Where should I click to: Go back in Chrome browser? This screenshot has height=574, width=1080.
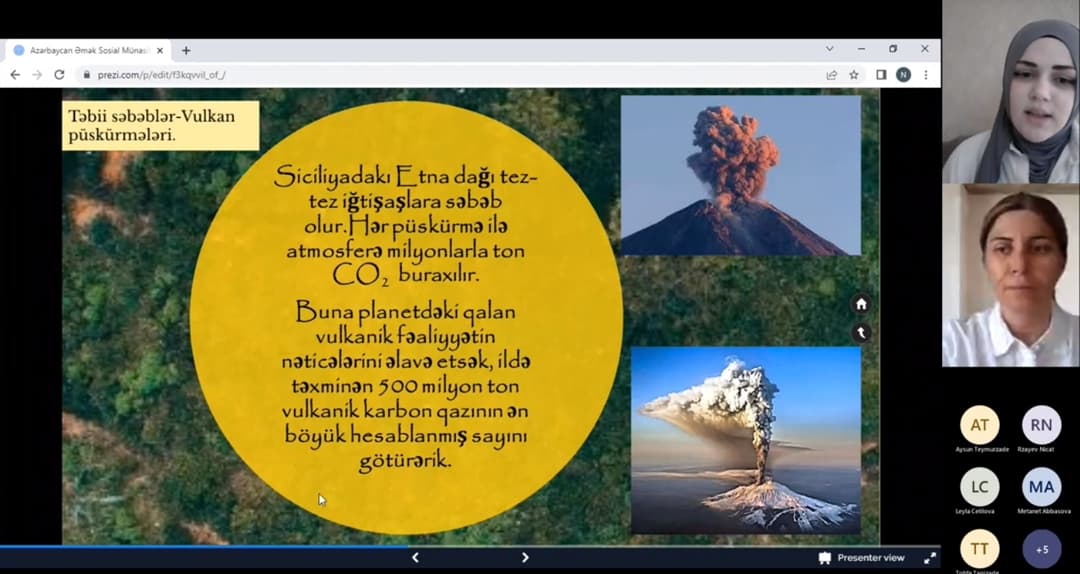pyautogui.click(x=15, y=74)
